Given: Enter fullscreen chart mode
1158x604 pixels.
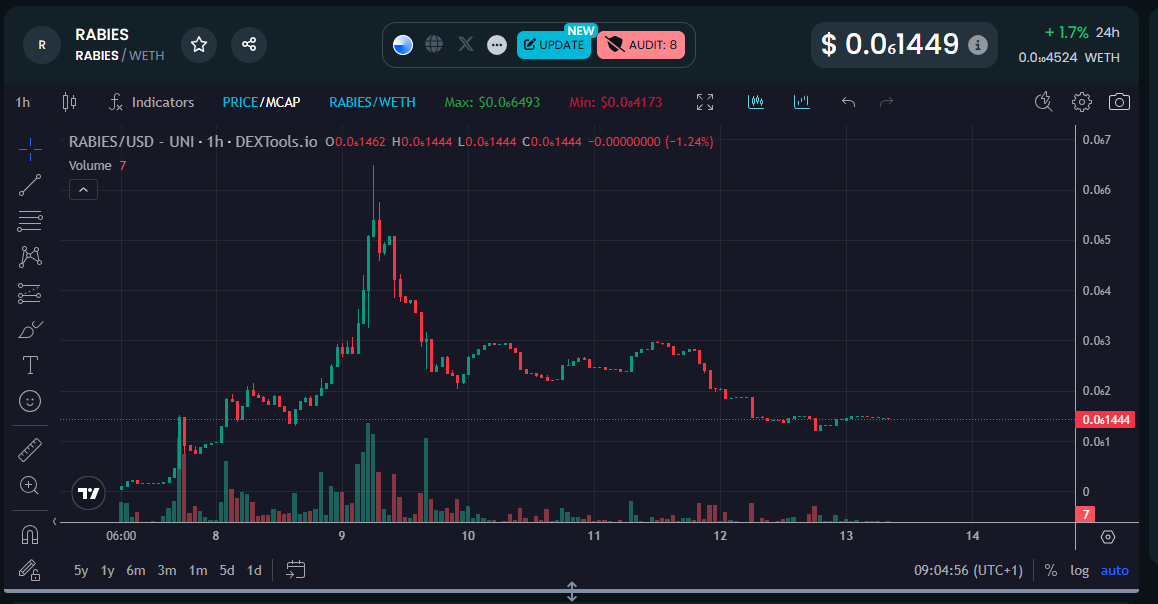Looking at the screenshot, I should point(705,102).
